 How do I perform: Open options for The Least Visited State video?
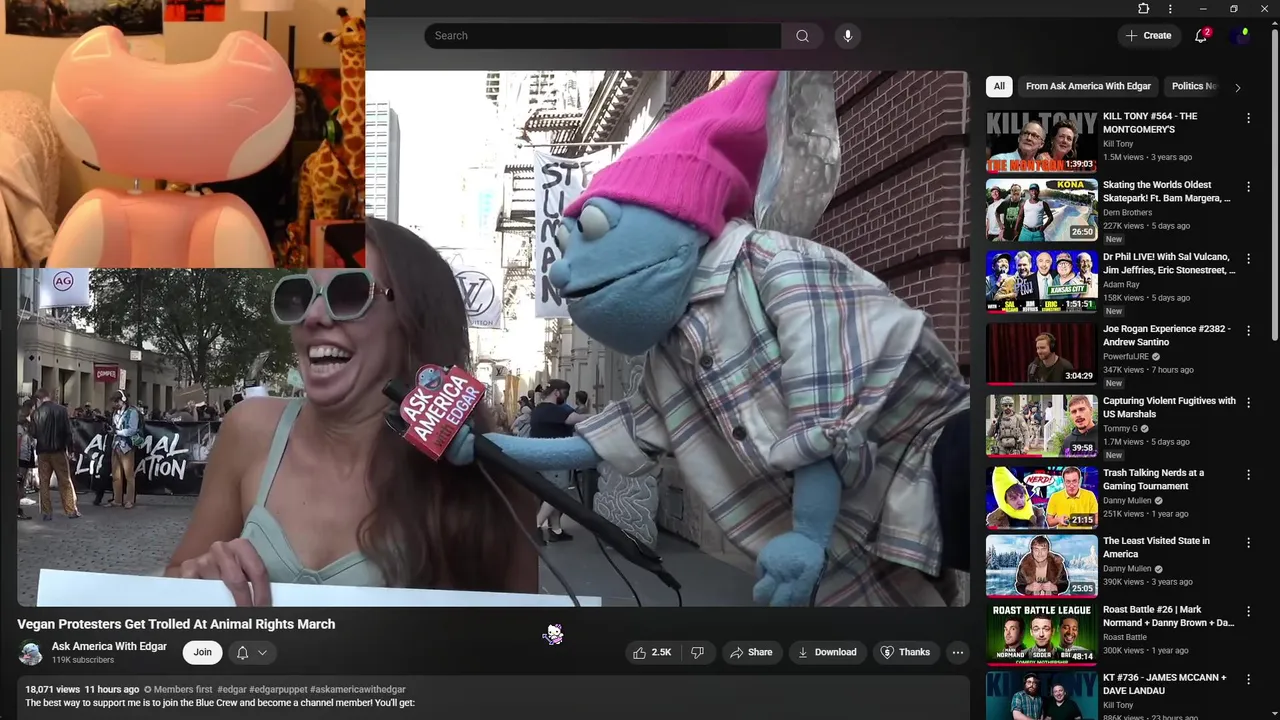(x=1248, y=542)
